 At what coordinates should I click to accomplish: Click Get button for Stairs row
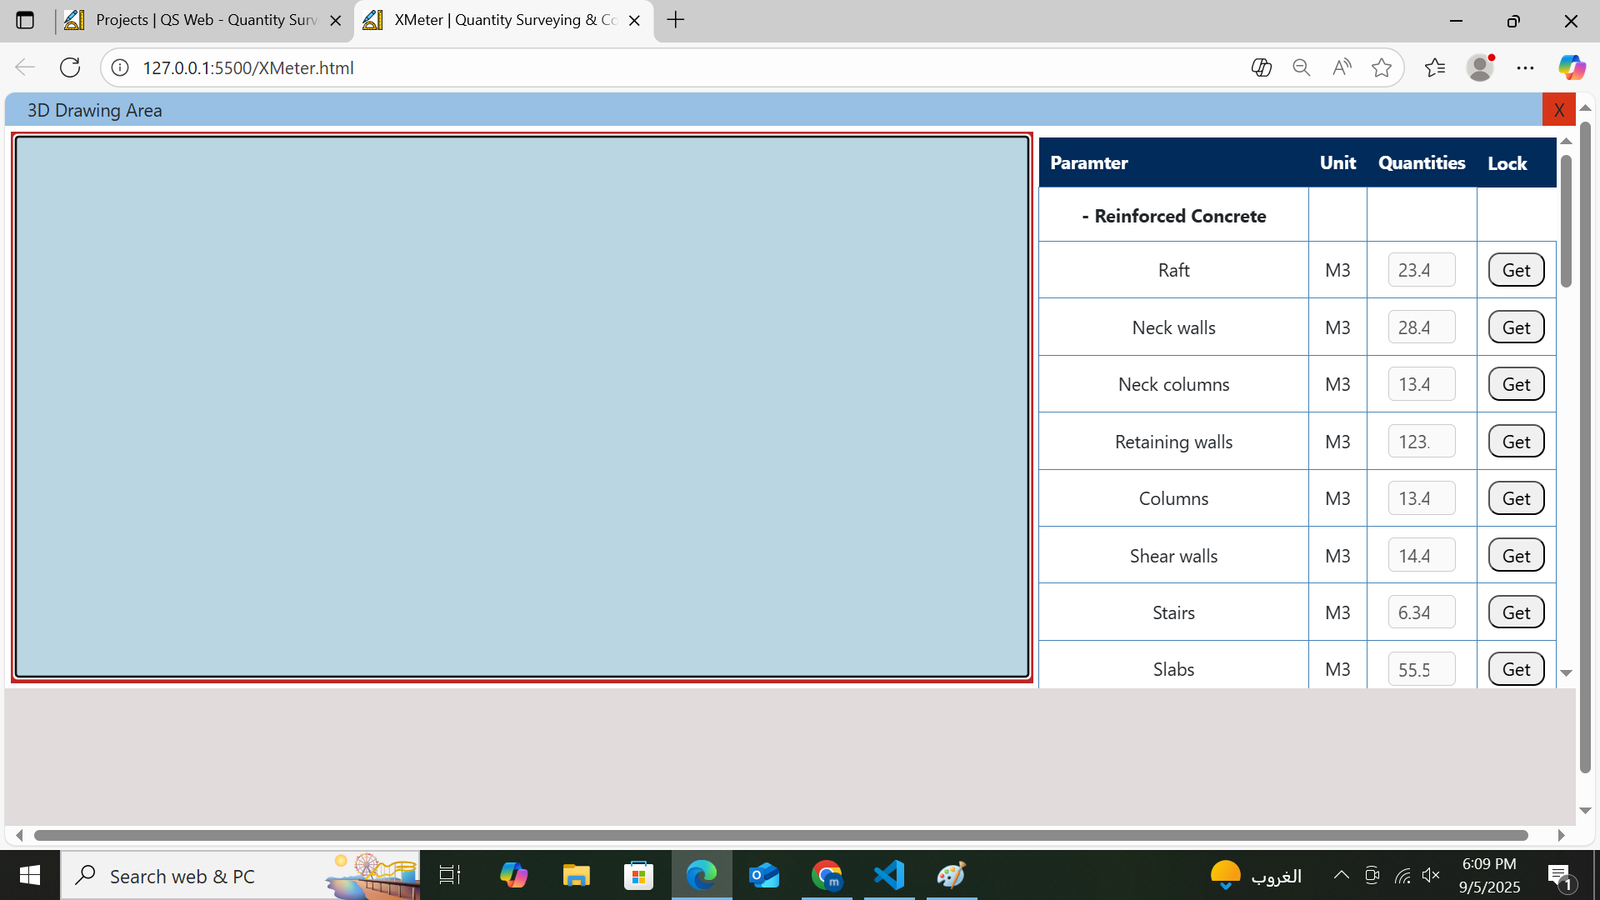click(1516, 613)
